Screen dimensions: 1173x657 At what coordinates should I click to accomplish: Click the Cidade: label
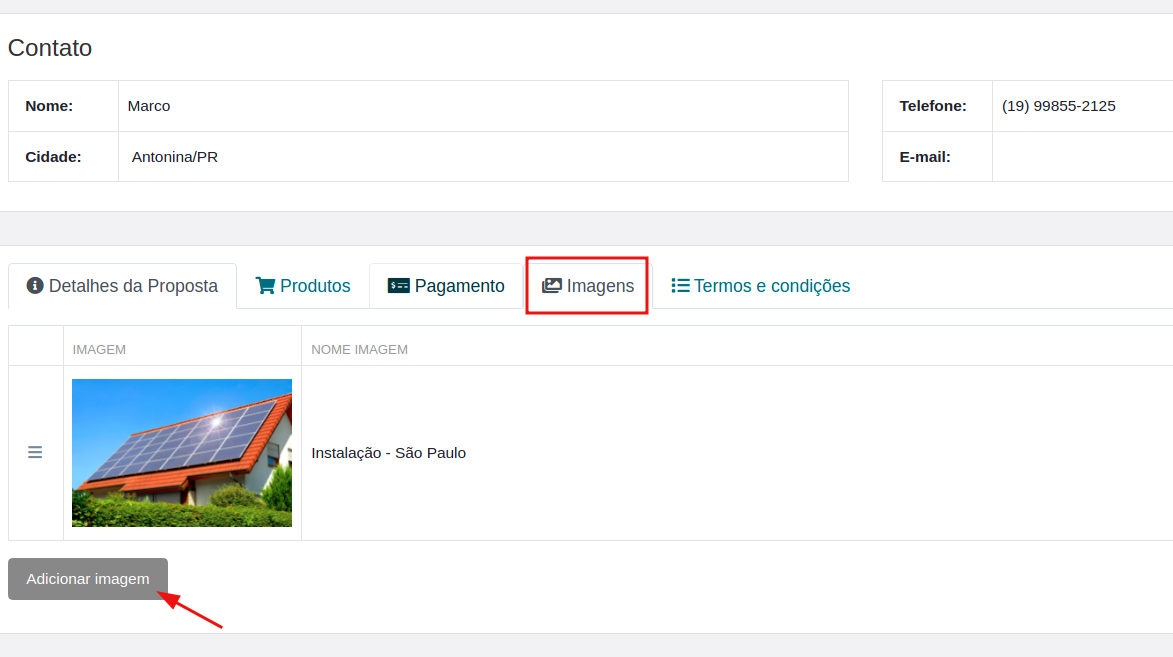click(x=53, y=157)
